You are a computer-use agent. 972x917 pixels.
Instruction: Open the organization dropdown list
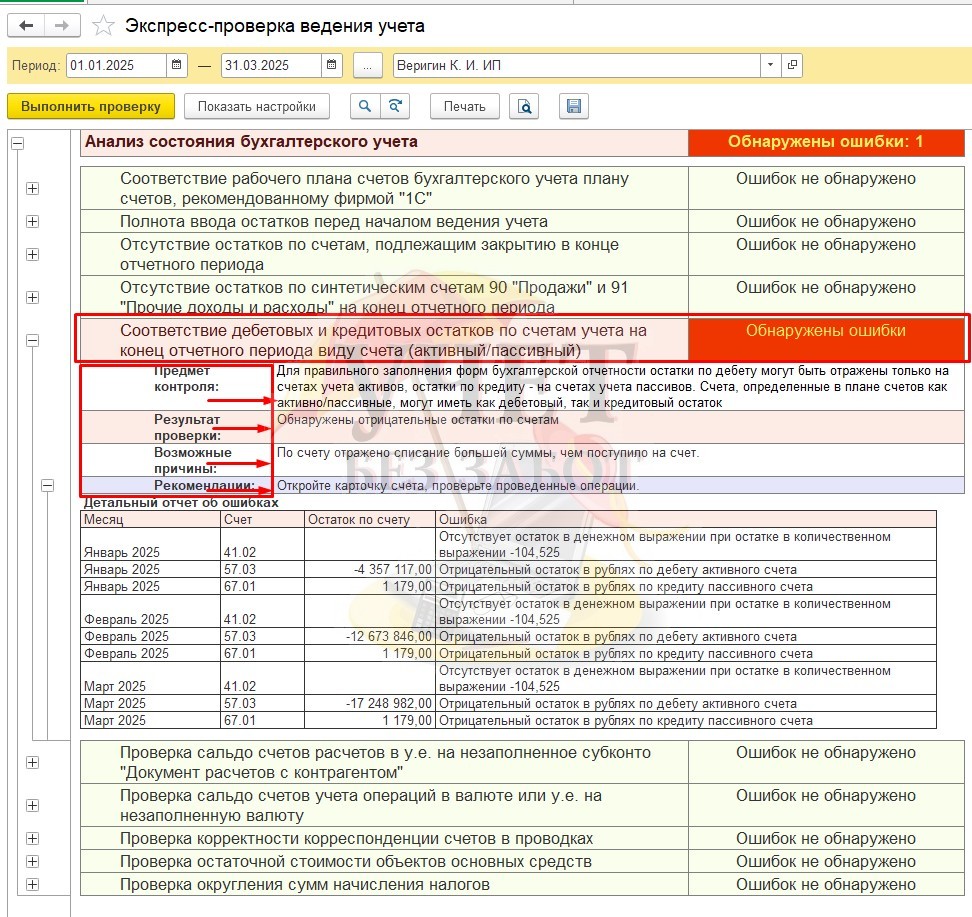[770, 66]
